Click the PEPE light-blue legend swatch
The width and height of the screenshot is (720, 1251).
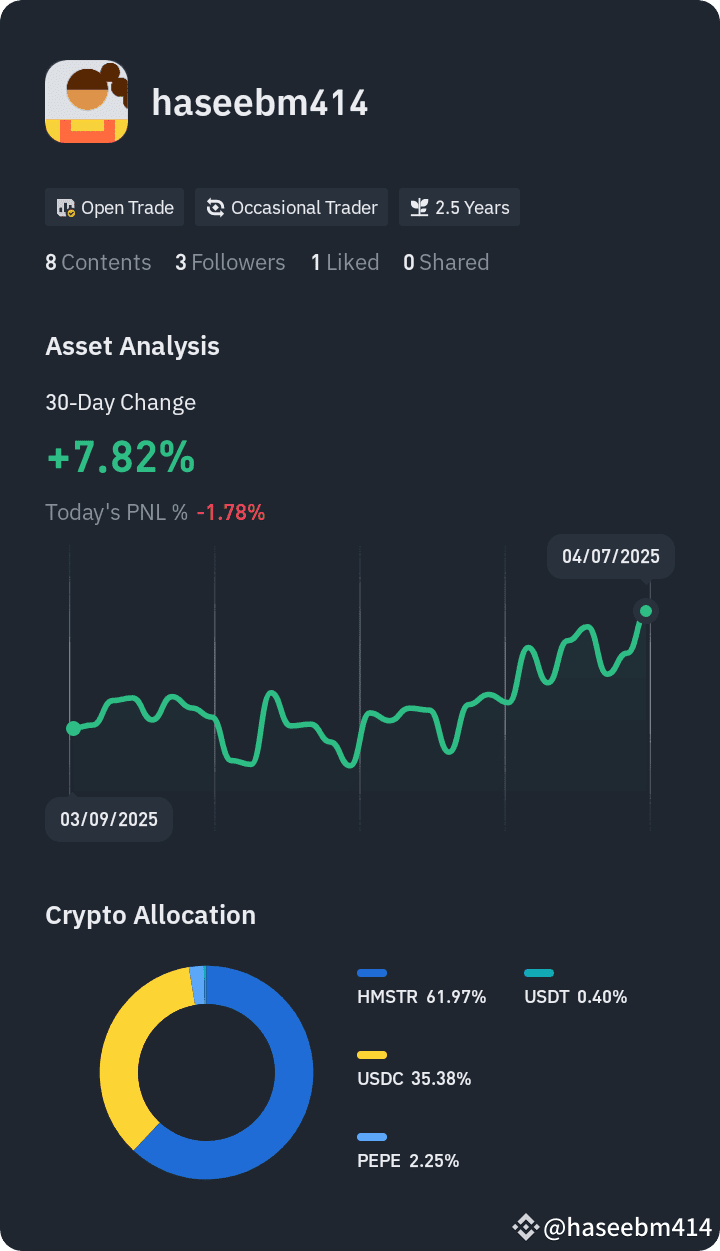pyautogui.click(x=372, y=1137)
